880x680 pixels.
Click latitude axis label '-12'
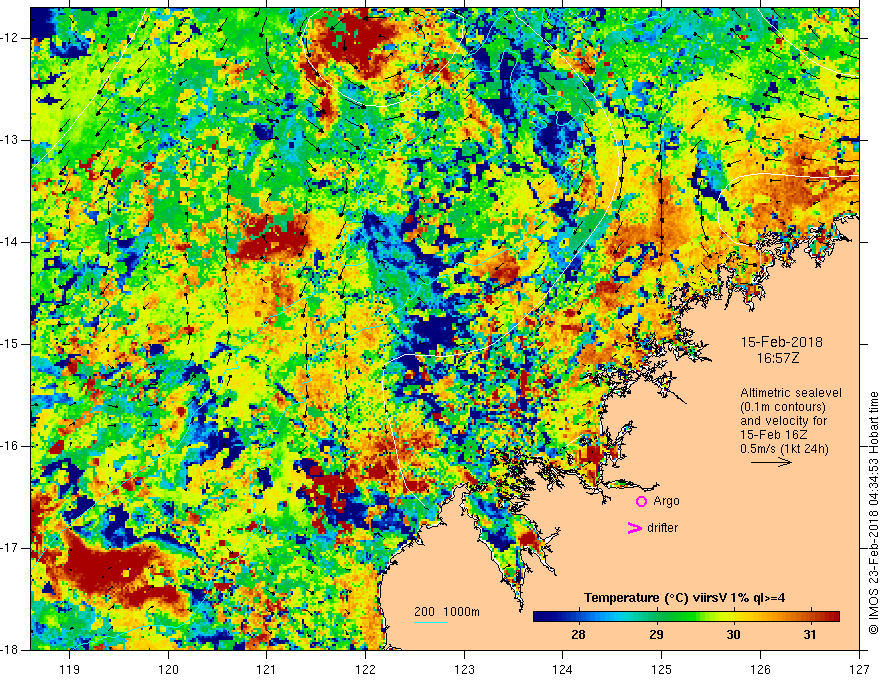coord(10,38)
